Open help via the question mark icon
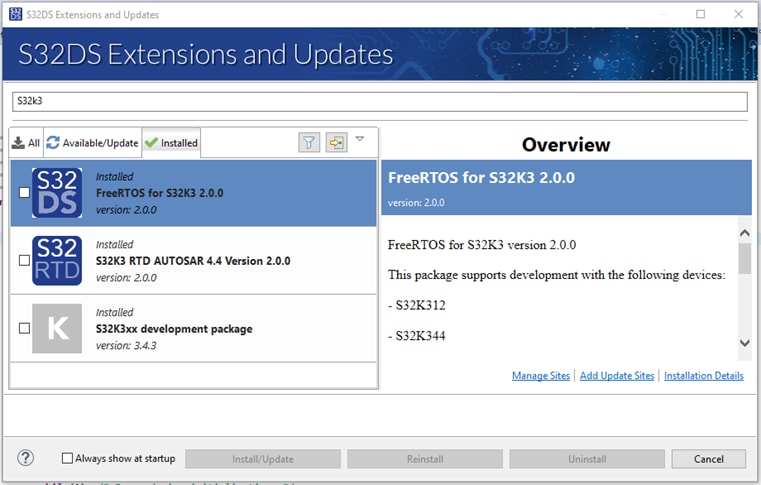 (x=26, y=458)
